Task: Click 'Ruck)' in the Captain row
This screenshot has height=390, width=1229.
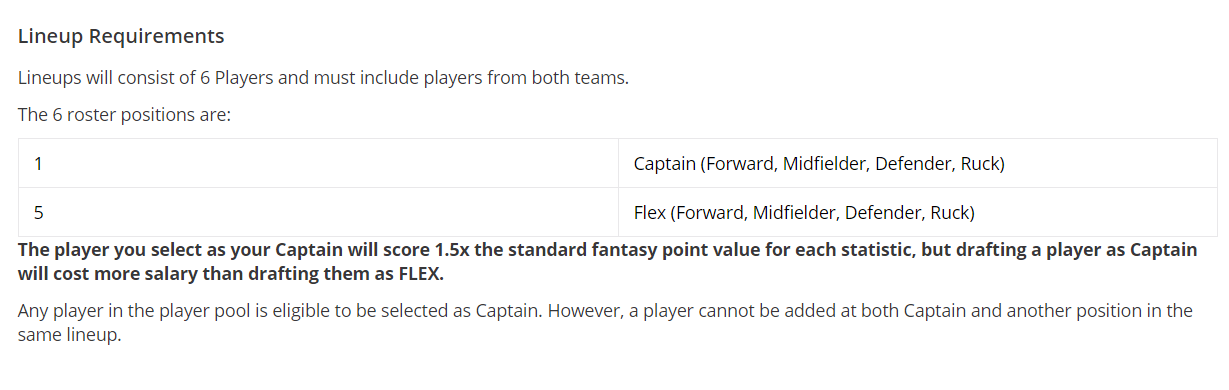Action: pyautogui.click(x=982, y=163)
